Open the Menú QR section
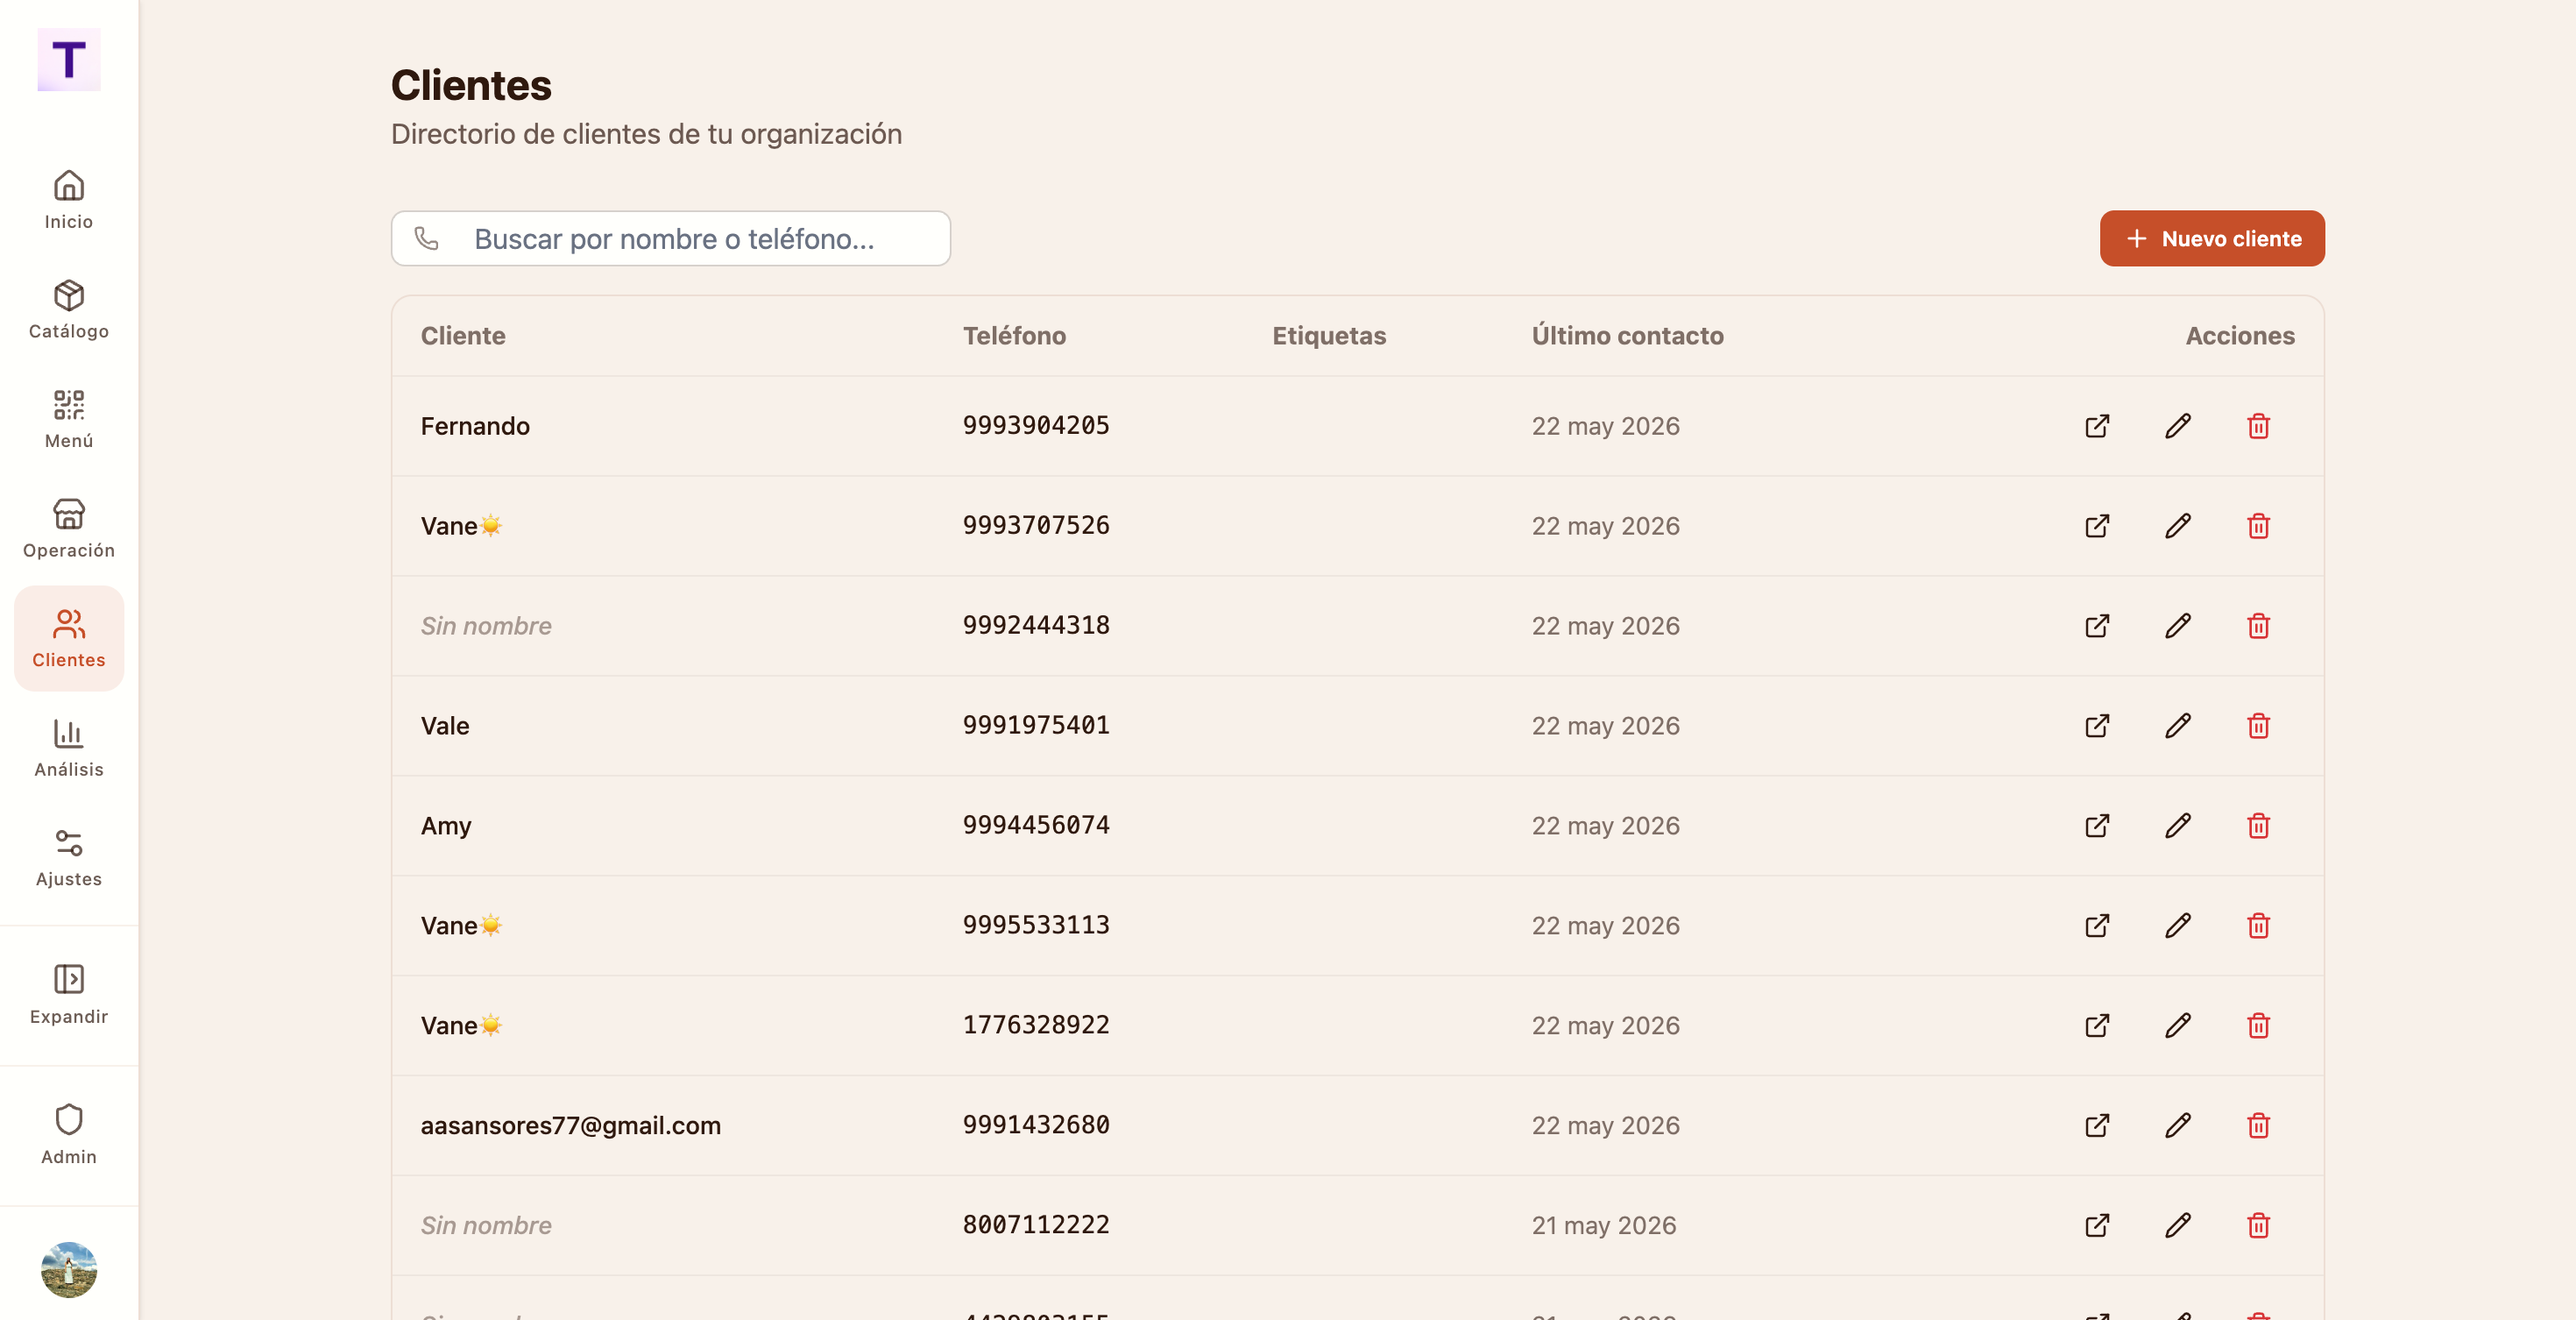Screen dimensions: 2576x1320 pyautogui.click(x=69, y=419)
